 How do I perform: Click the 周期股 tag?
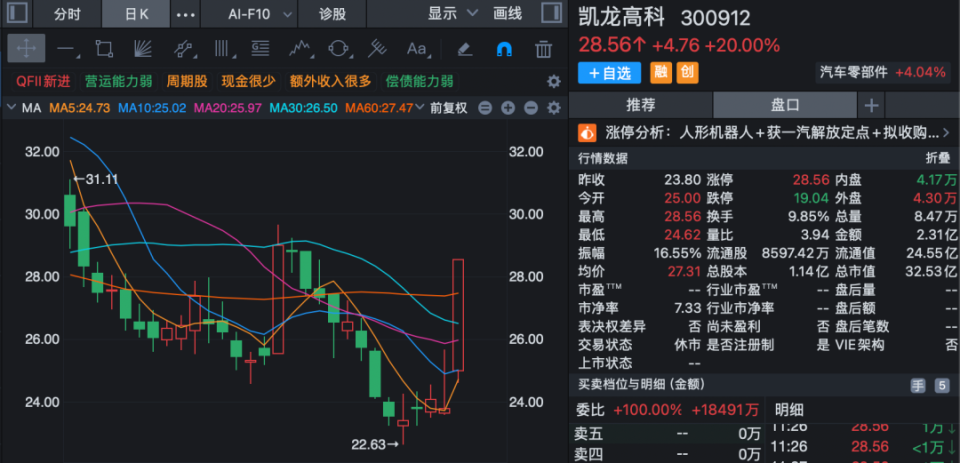point(187,81)
